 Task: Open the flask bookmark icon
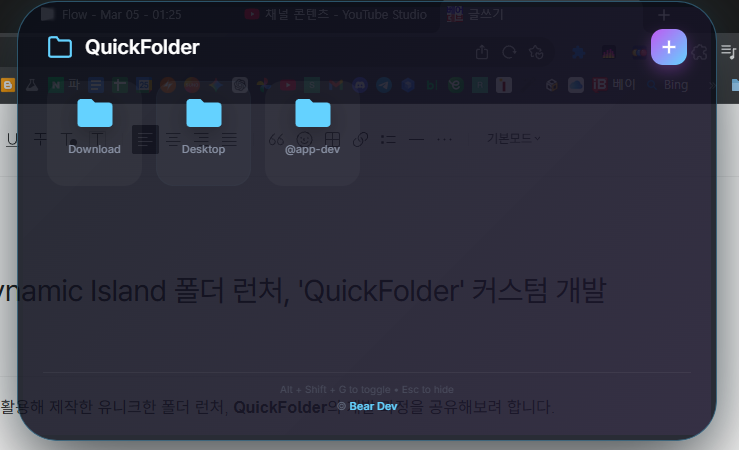tap(32, 85)
